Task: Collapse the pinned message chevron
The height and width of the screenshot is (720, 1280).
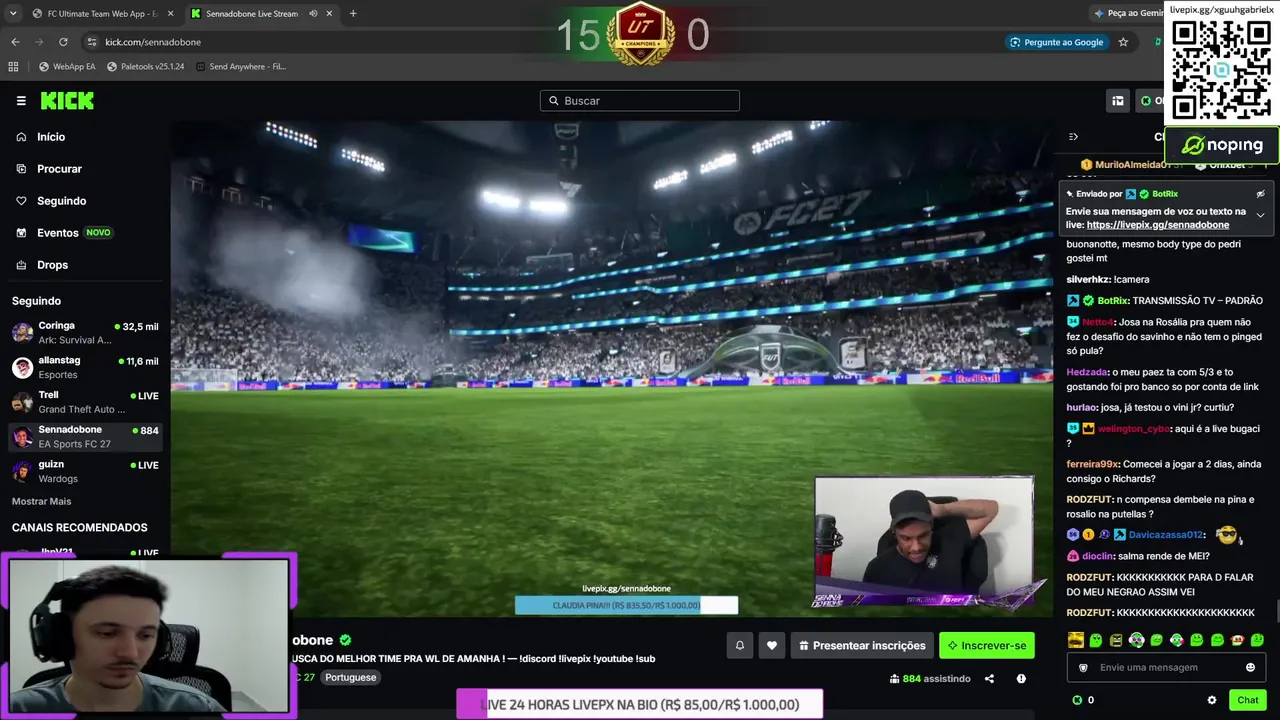Action: point(1260,215)
